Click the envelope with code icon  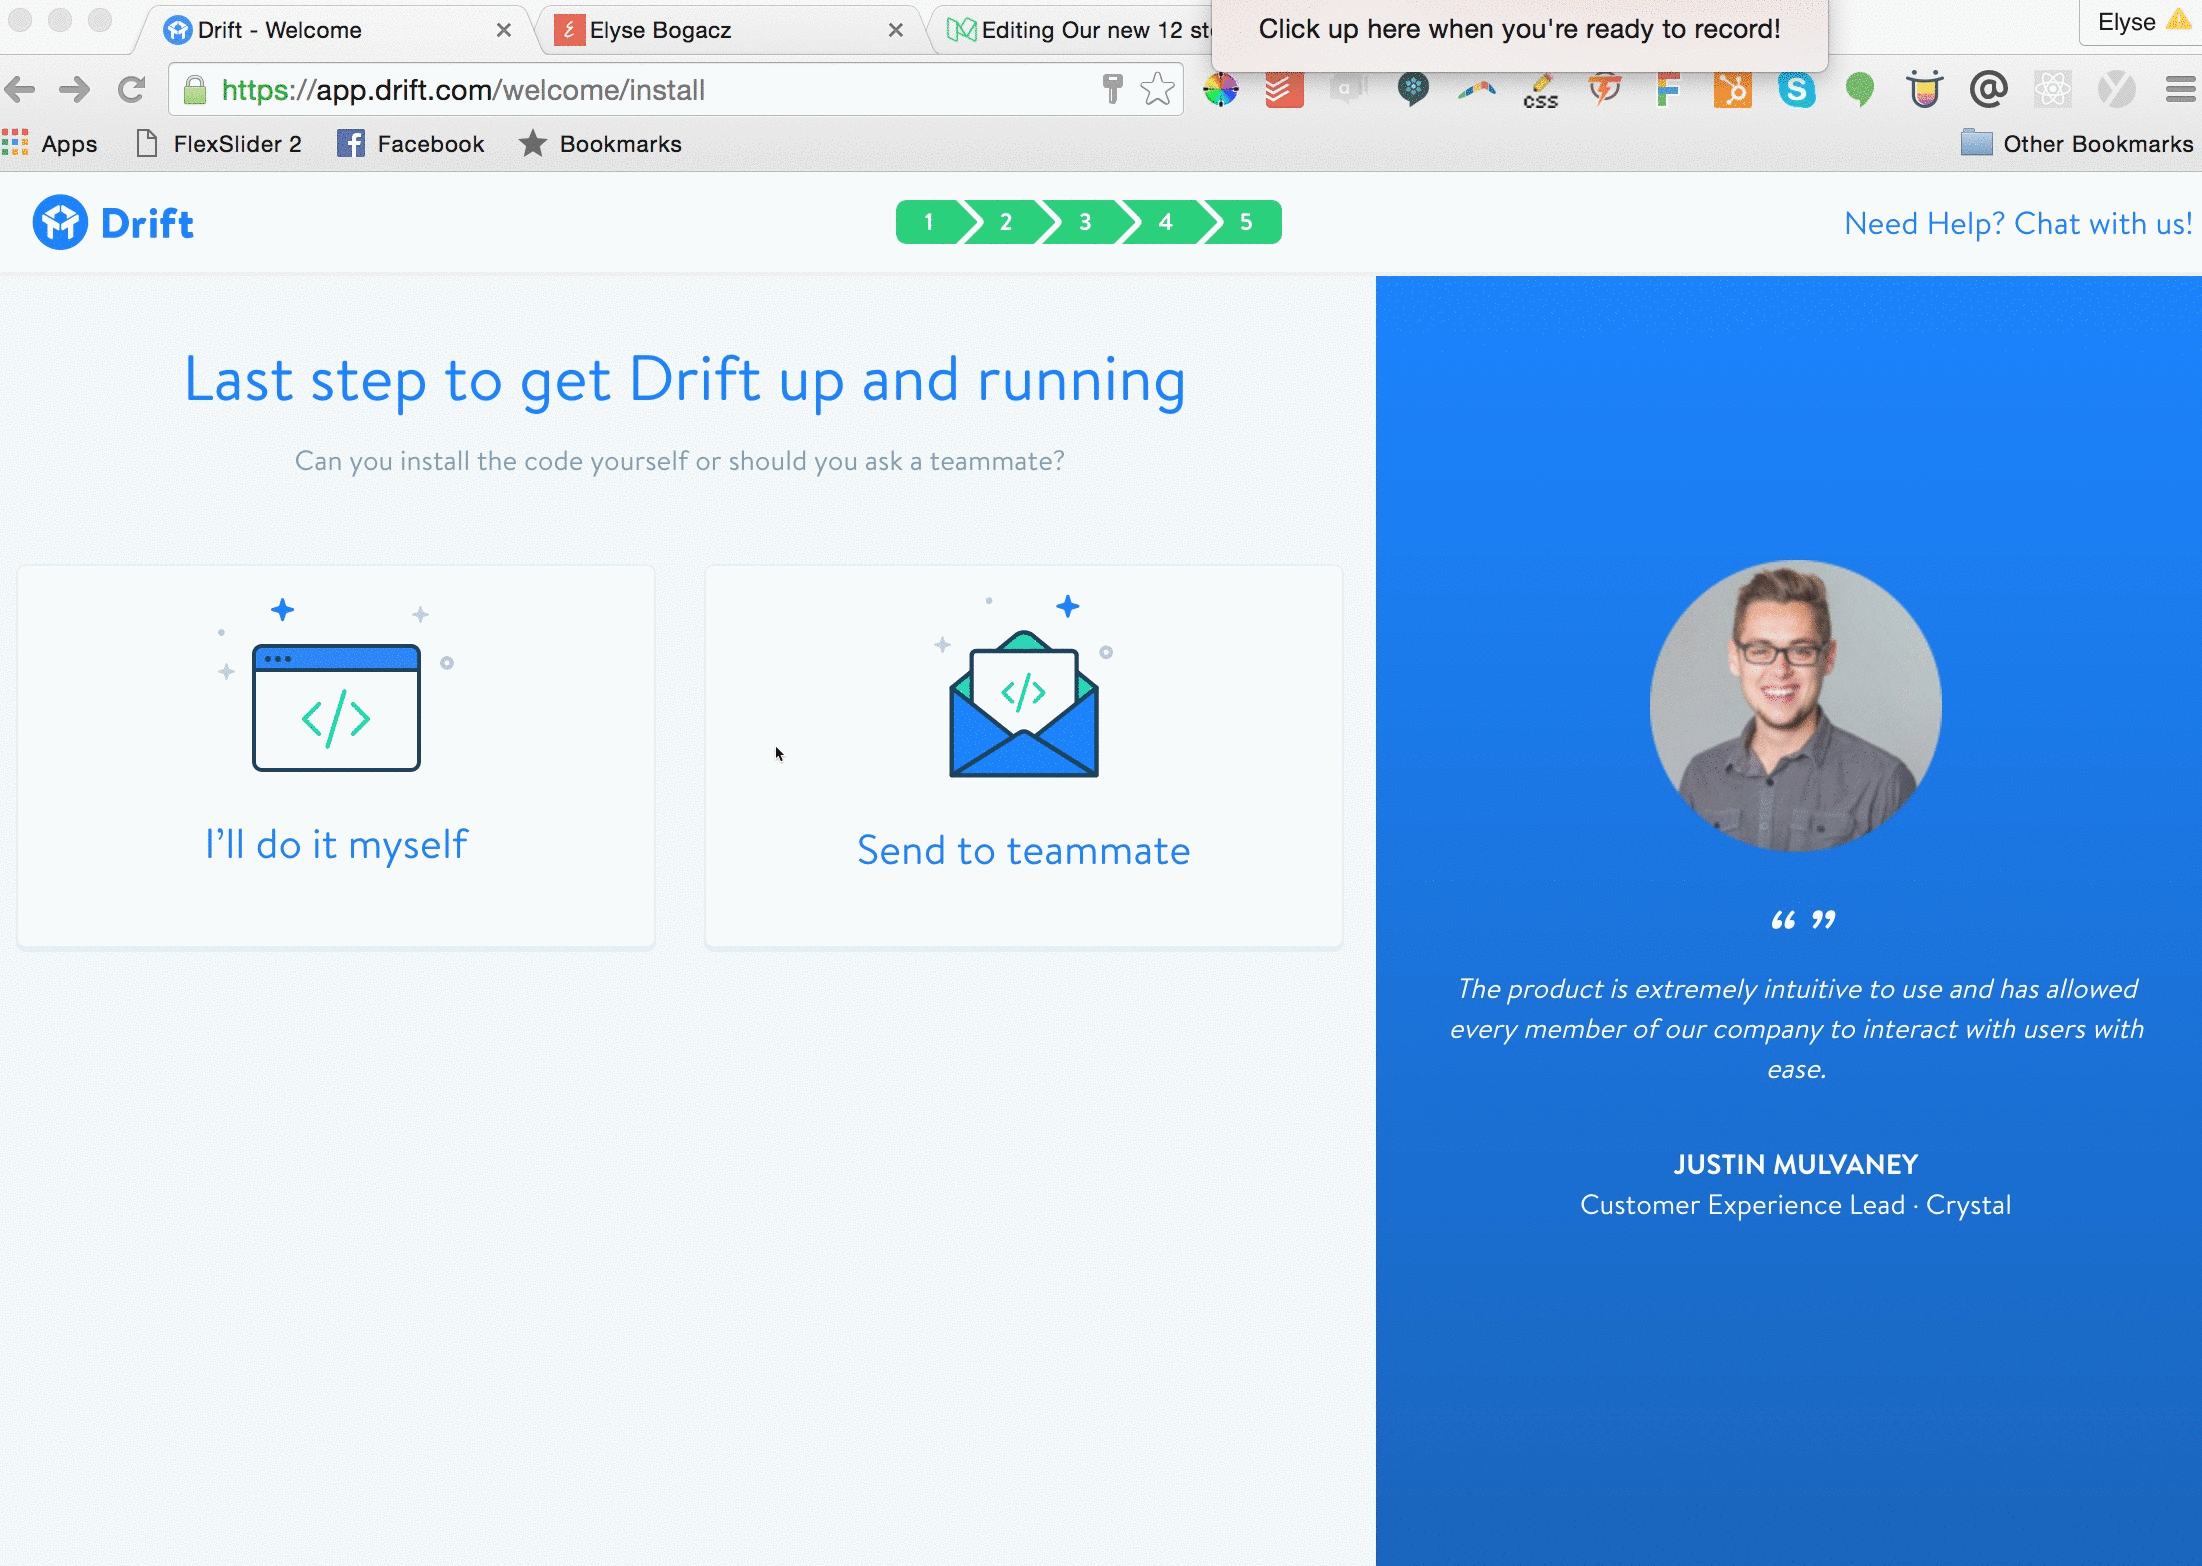pyautogui.click(x=1023, y=704)
